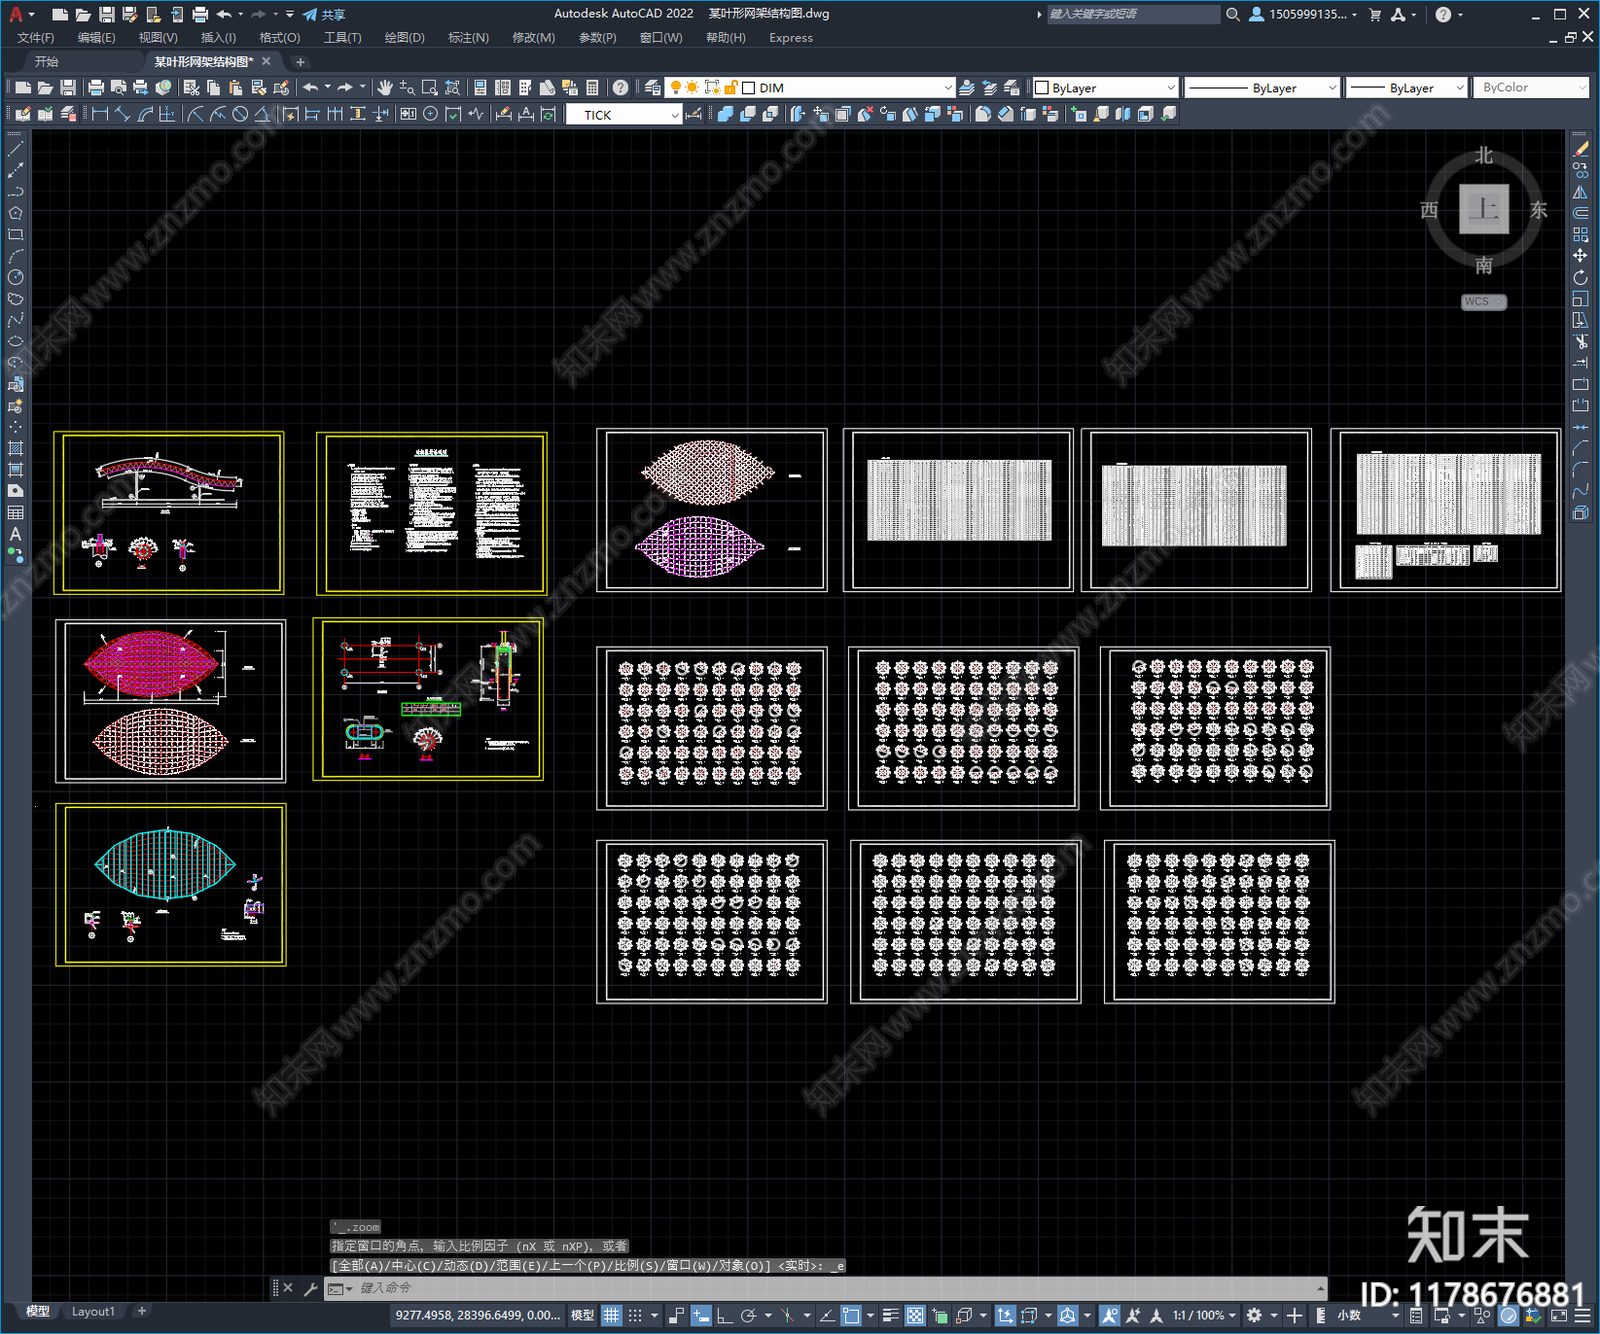Open the 绘图(D) menu
This screenshot has height=1334, width=1600.
pyautogui.click(x=404, y=38)
